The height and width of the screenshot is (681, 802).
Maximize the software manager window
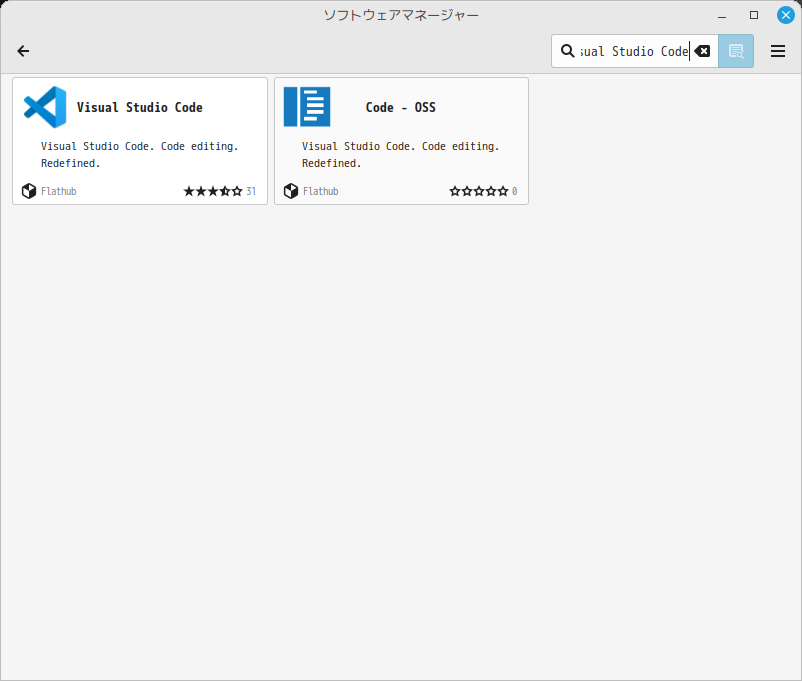pyautogui.click(x=754, y=15)
